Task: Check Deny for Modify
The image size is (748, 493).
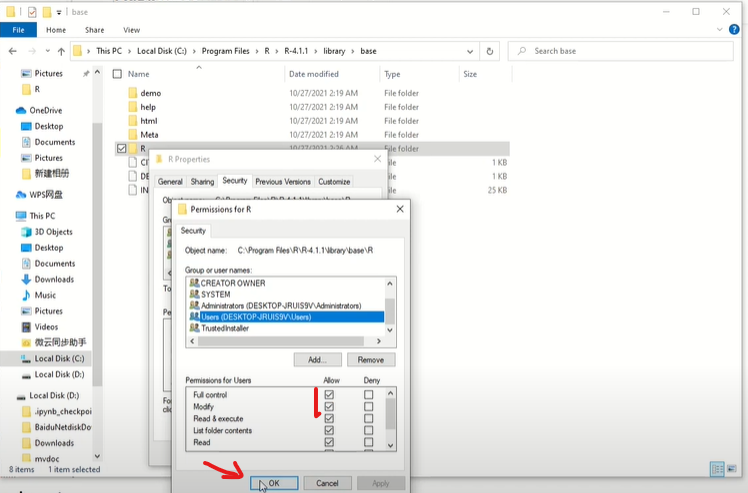Action: tap(368, 407)
